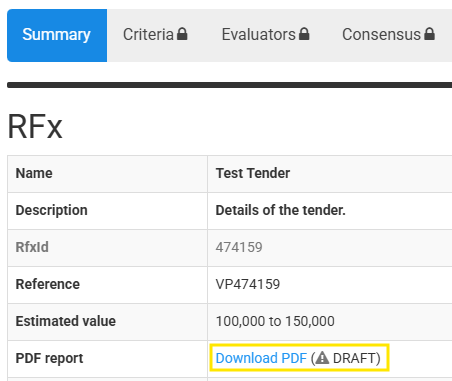
Task: Switch to the Criteria tab
Action: coord(155,35)
